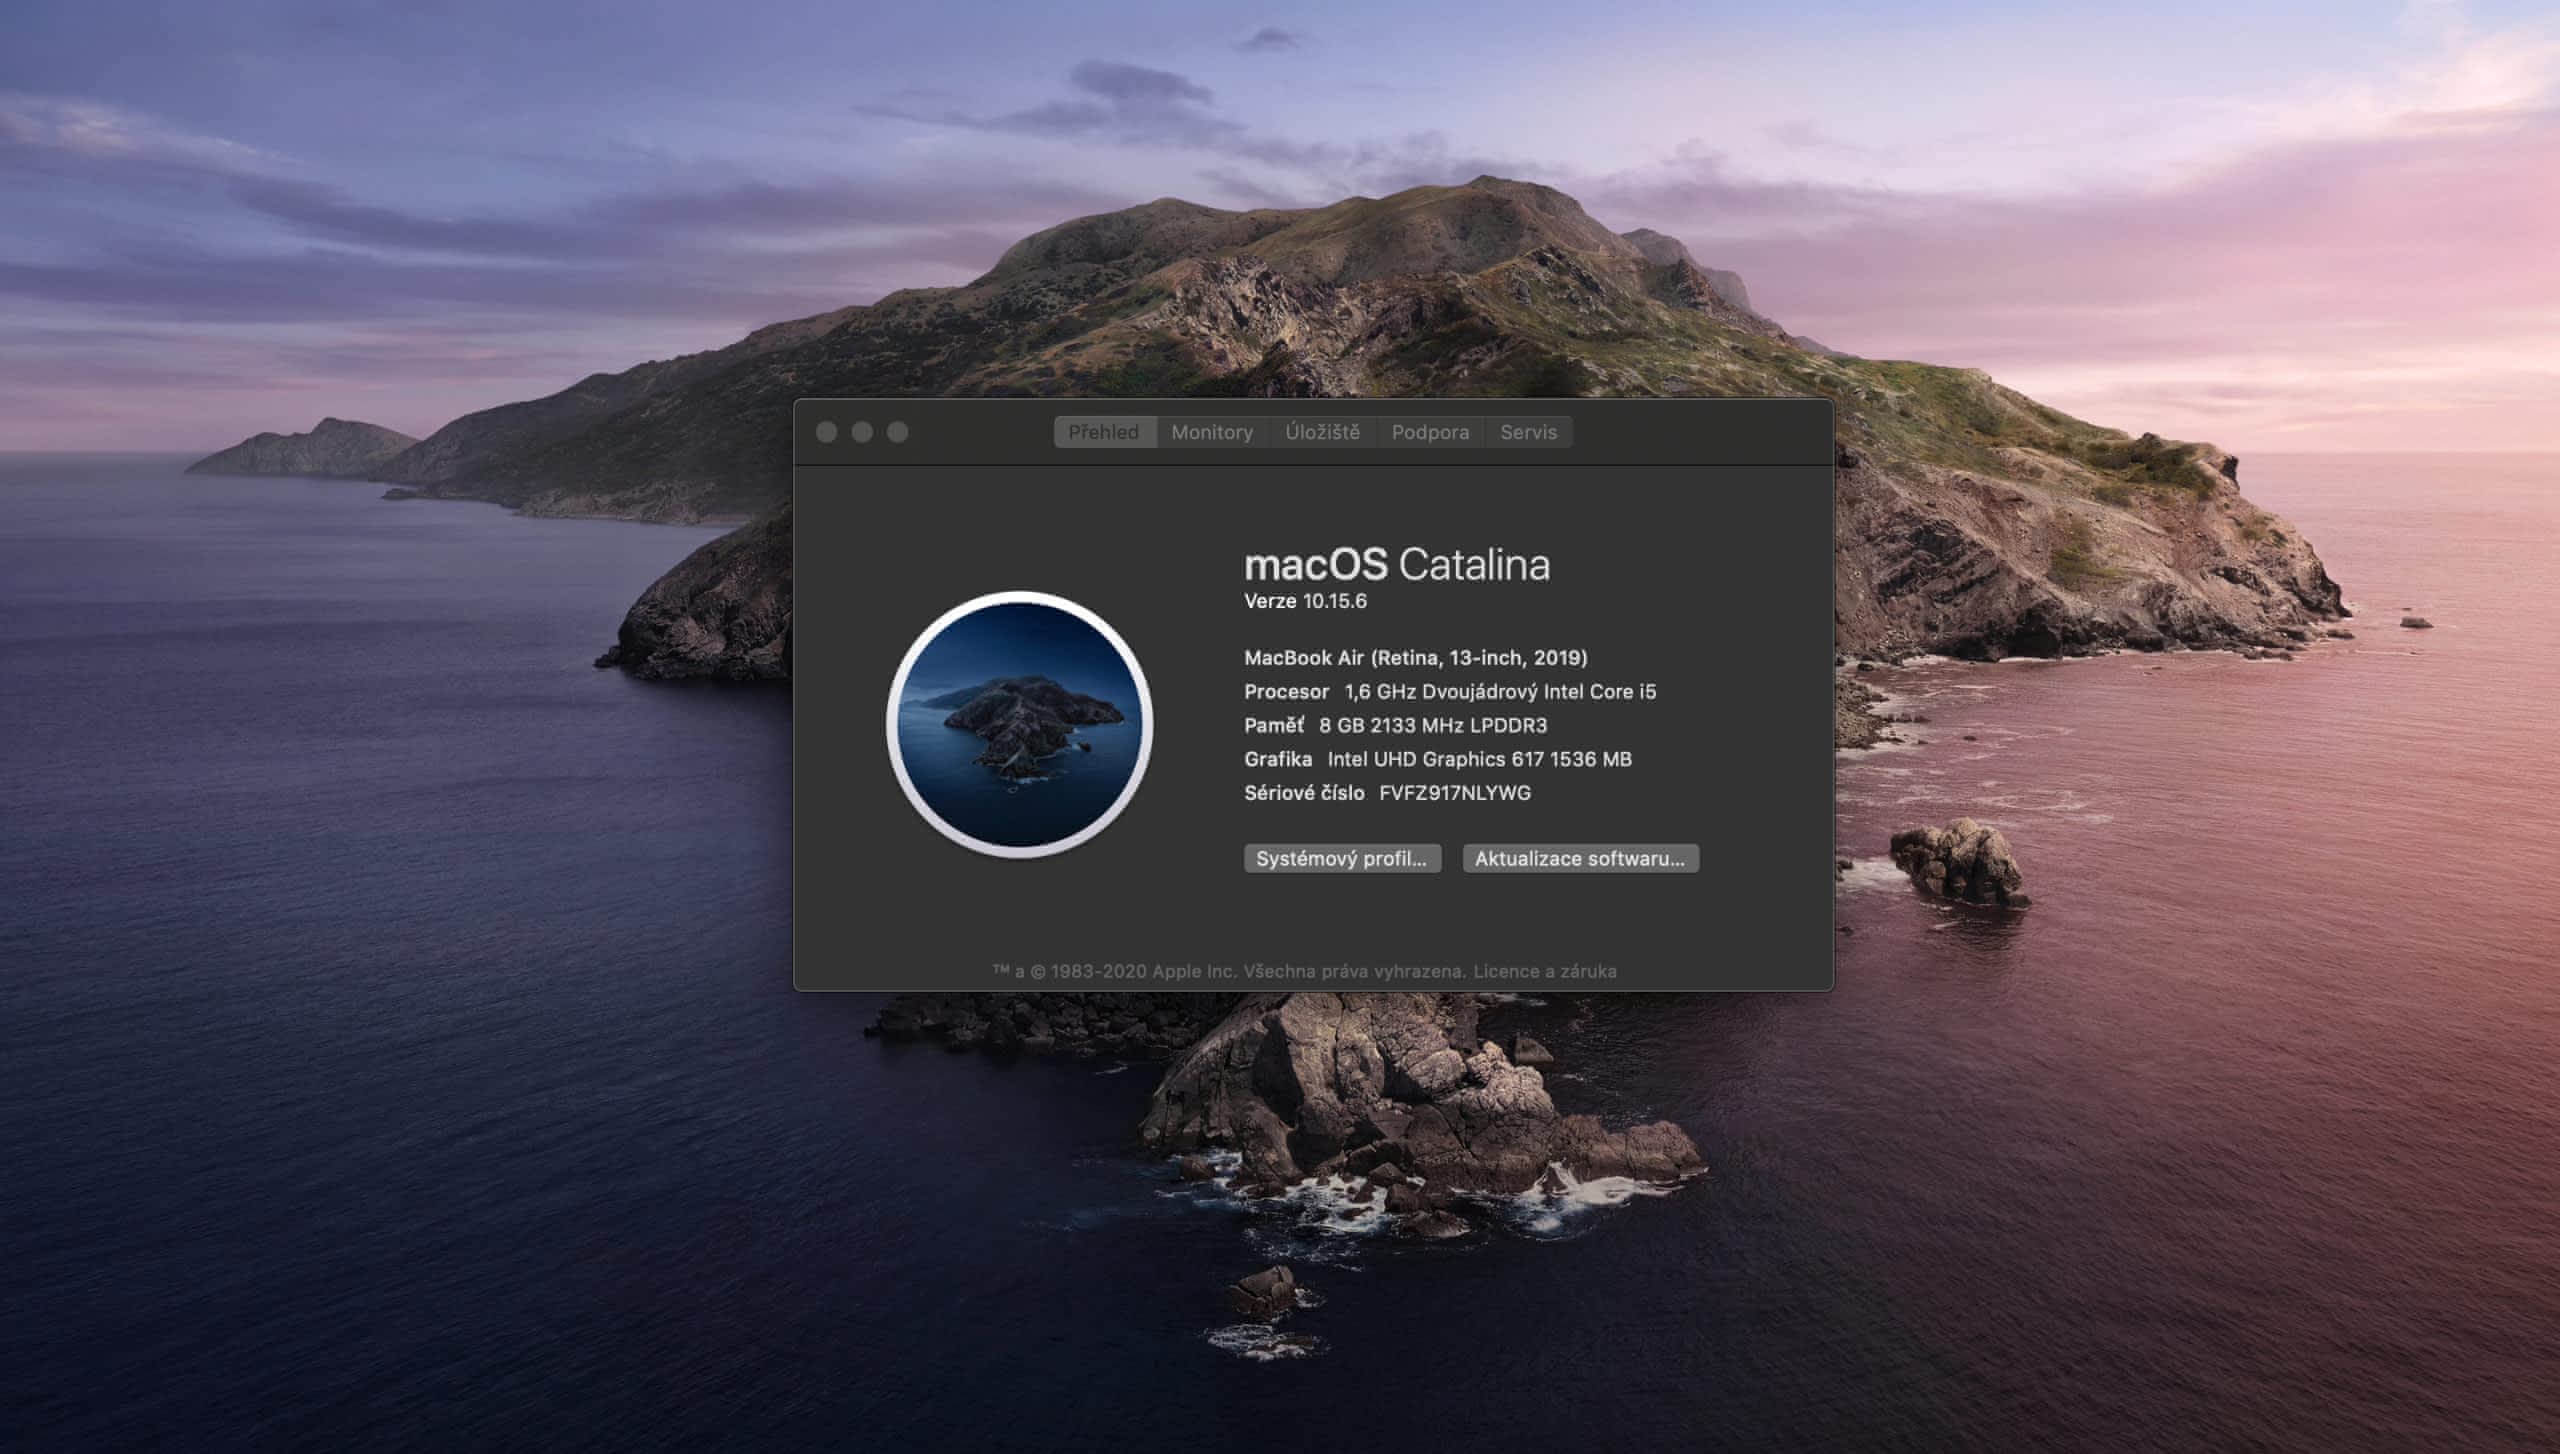This screenshot has width=2560, height=1454.
Task: Click the Systémový profil button
Action: click(x=1342, y=858)
